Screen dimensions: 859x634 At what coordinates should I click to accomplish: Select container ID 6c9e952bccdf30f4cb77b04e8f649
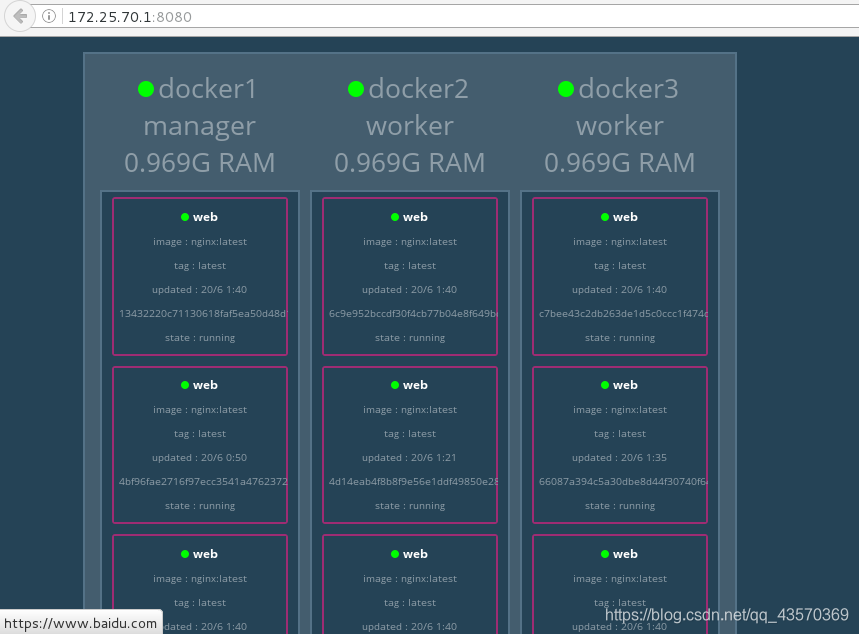point(413,313)
